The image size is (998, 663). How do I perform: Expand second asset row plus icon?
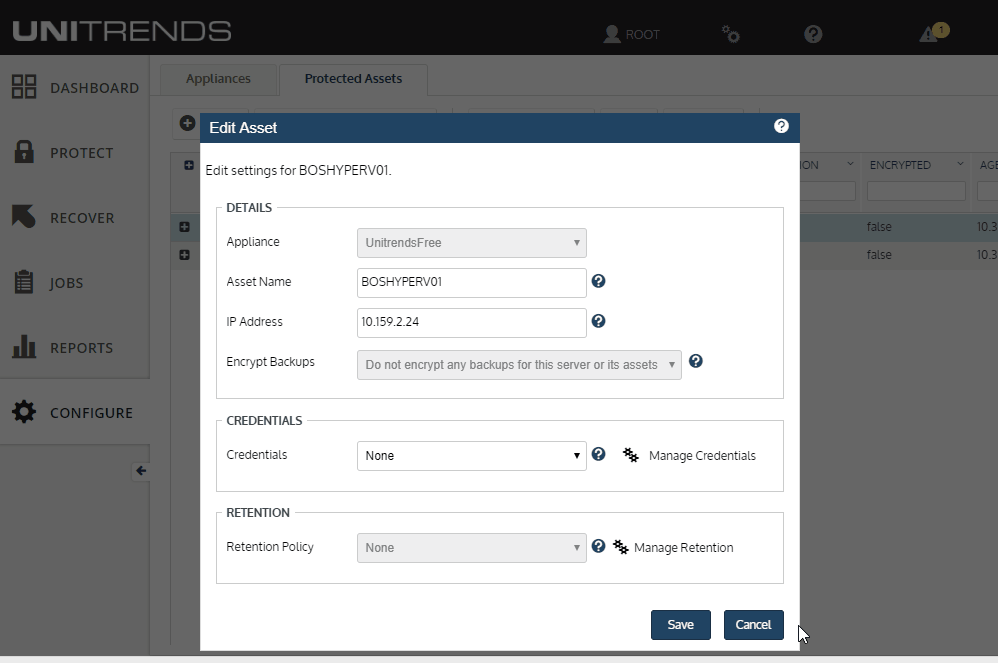tap(185, 255)
